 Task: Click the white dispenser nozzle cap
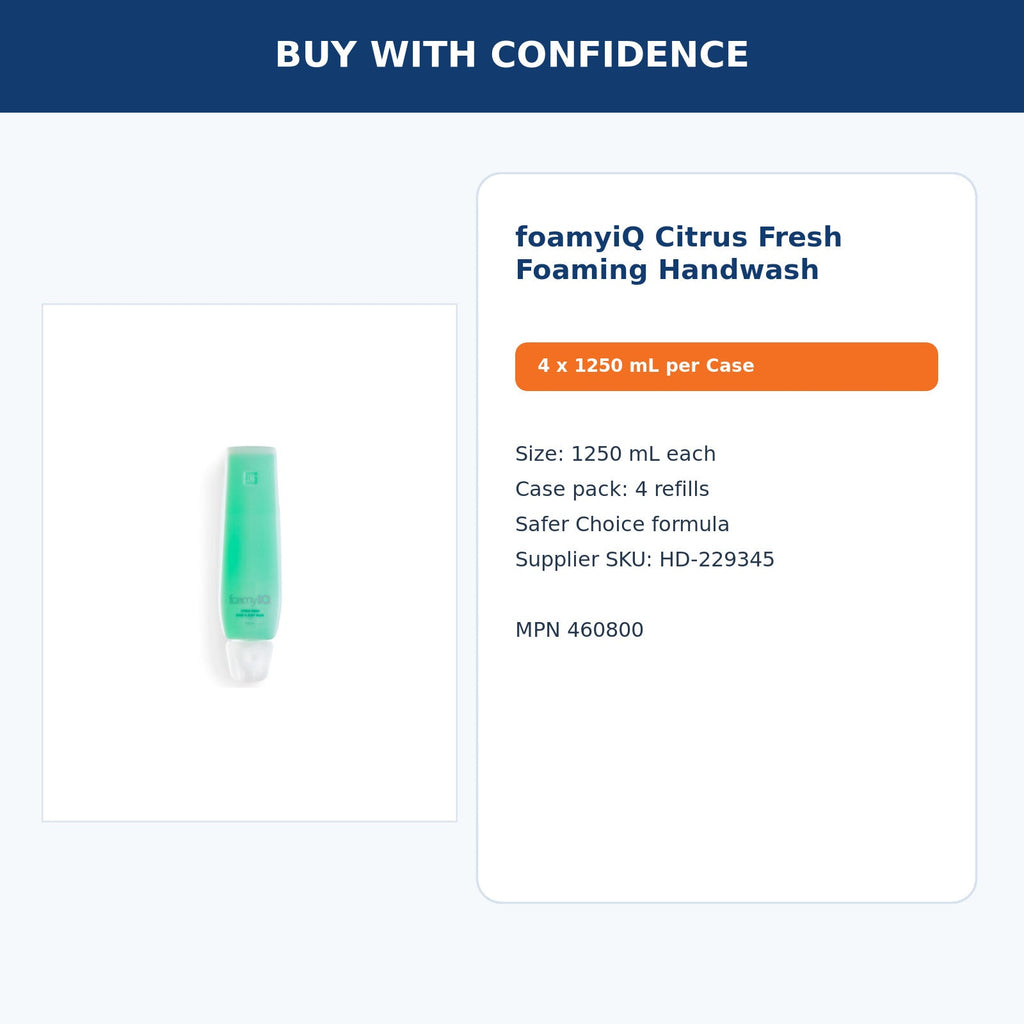249,662
